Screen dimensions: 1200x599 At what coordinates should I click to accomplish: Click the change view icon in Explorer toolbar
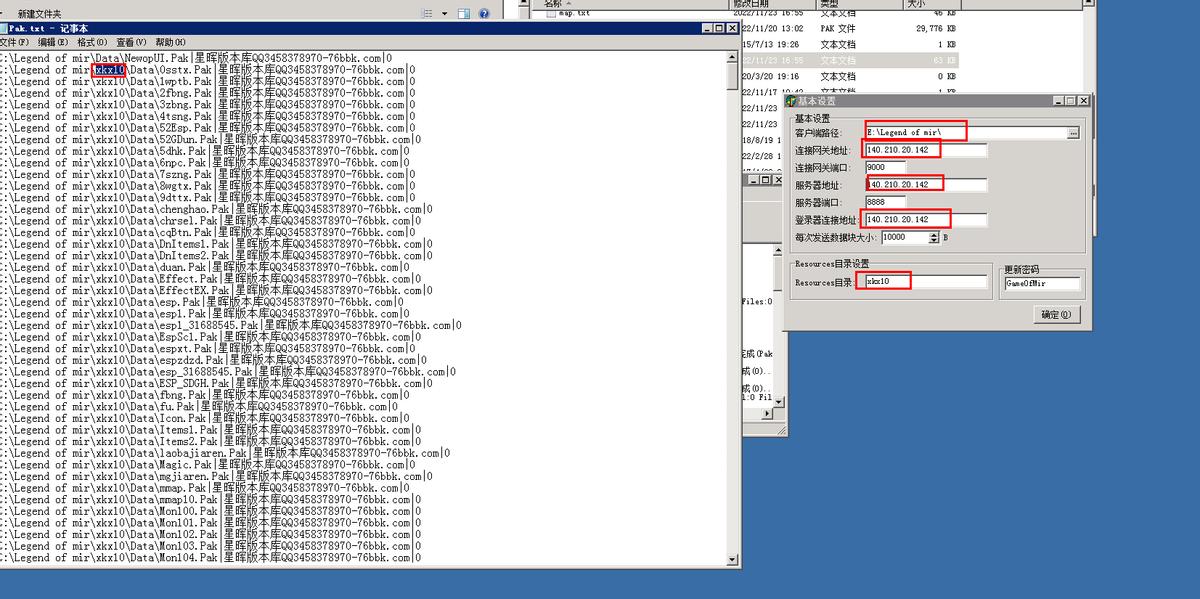point(428,14)
